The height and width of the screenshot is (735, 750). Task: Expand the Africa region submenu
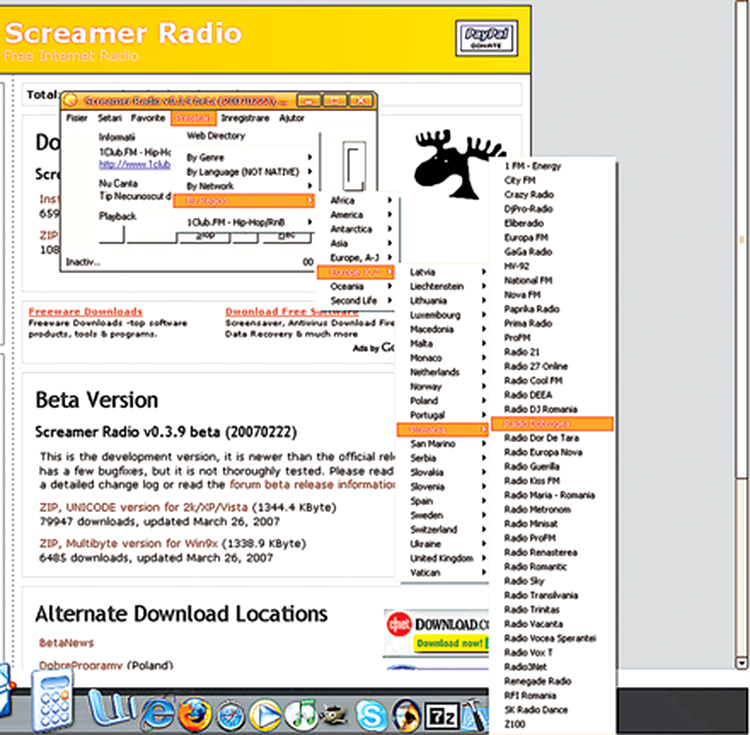click(356, 200)
